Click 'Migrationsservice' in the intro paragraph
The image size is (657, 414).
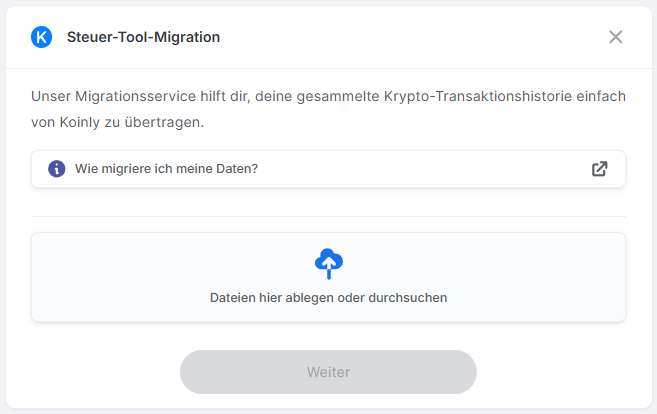tap(135, 96)
